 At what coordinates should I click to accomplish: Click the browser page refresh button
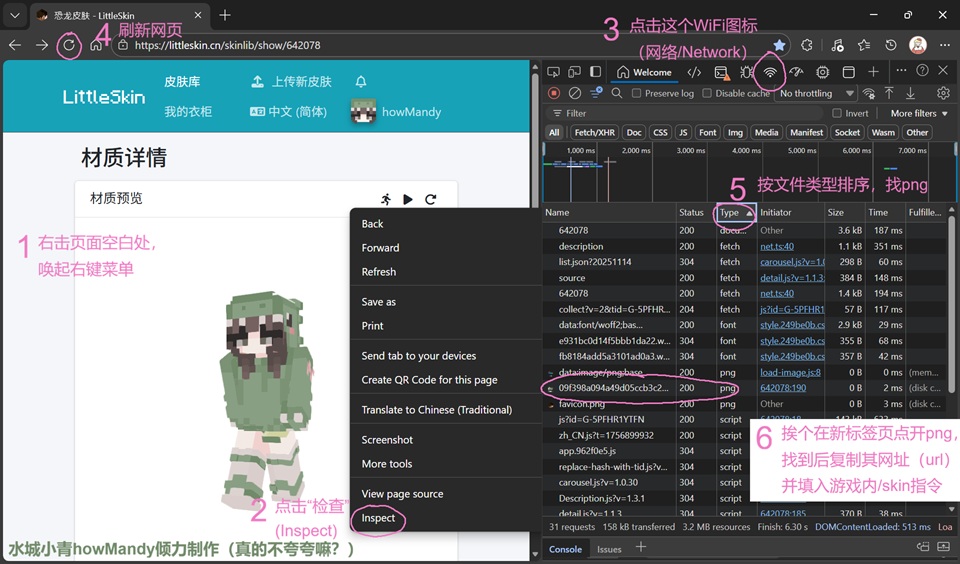(x=69, y=45)
